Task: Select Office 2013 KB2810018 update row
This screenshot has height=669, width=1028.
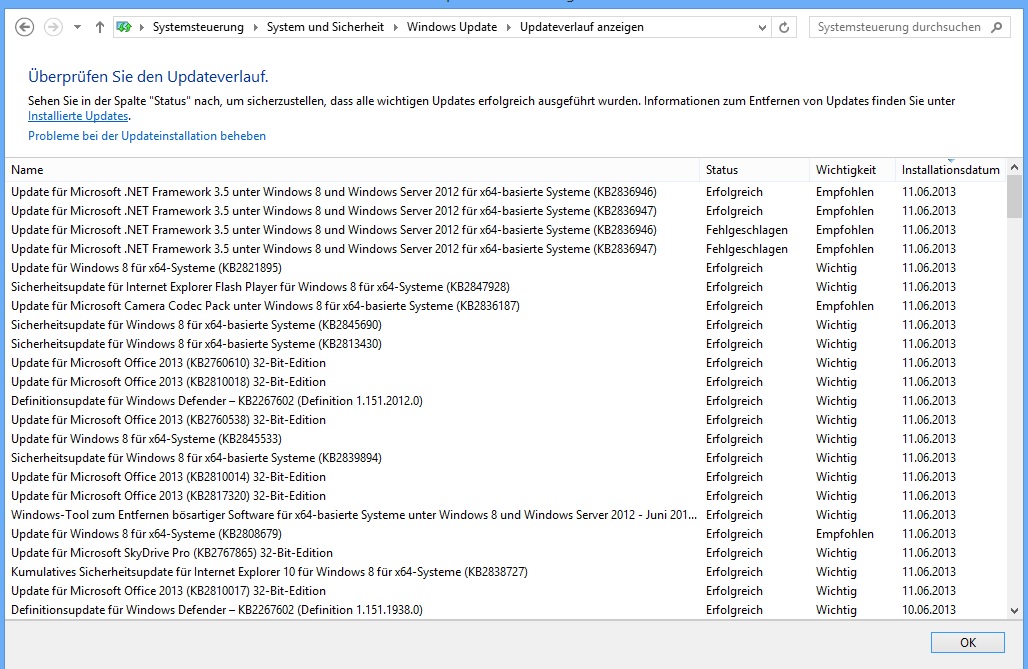Action: click(x=505, y=382)
